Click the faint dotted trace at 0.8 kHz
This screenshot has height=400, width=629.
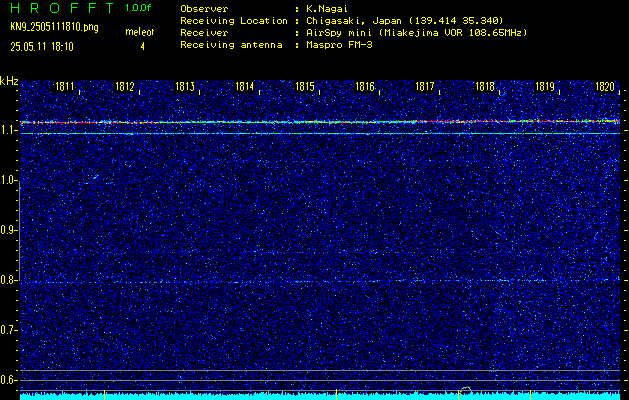320,281
